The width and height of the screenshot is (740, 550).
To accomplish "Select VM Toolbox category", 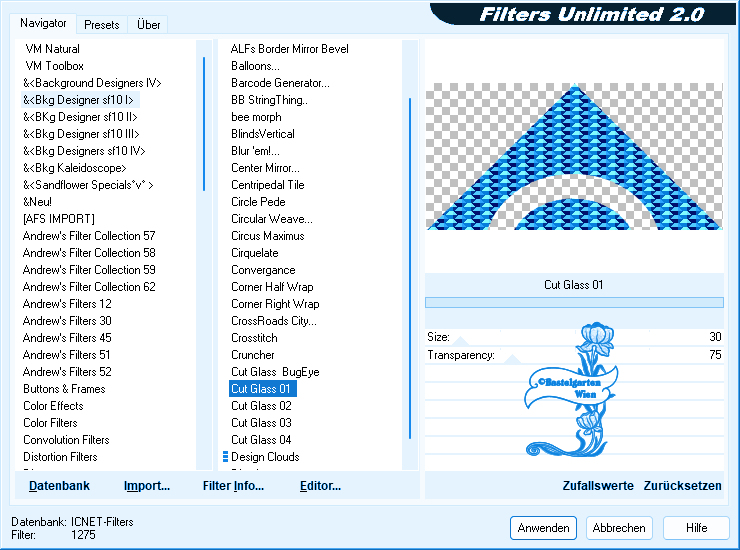I will 54,66.
